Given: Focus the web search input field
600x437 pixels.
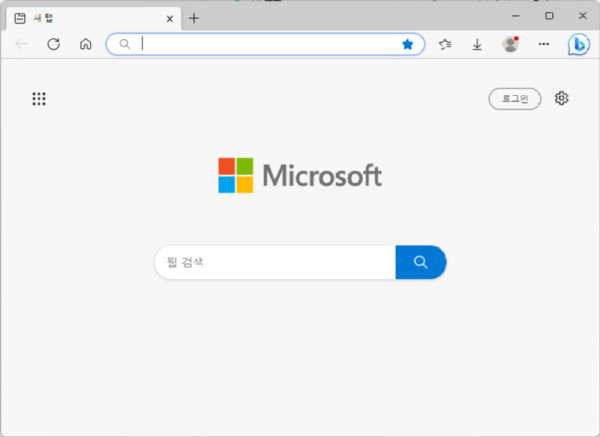Looking at the screenshot, I should [275, 262].
